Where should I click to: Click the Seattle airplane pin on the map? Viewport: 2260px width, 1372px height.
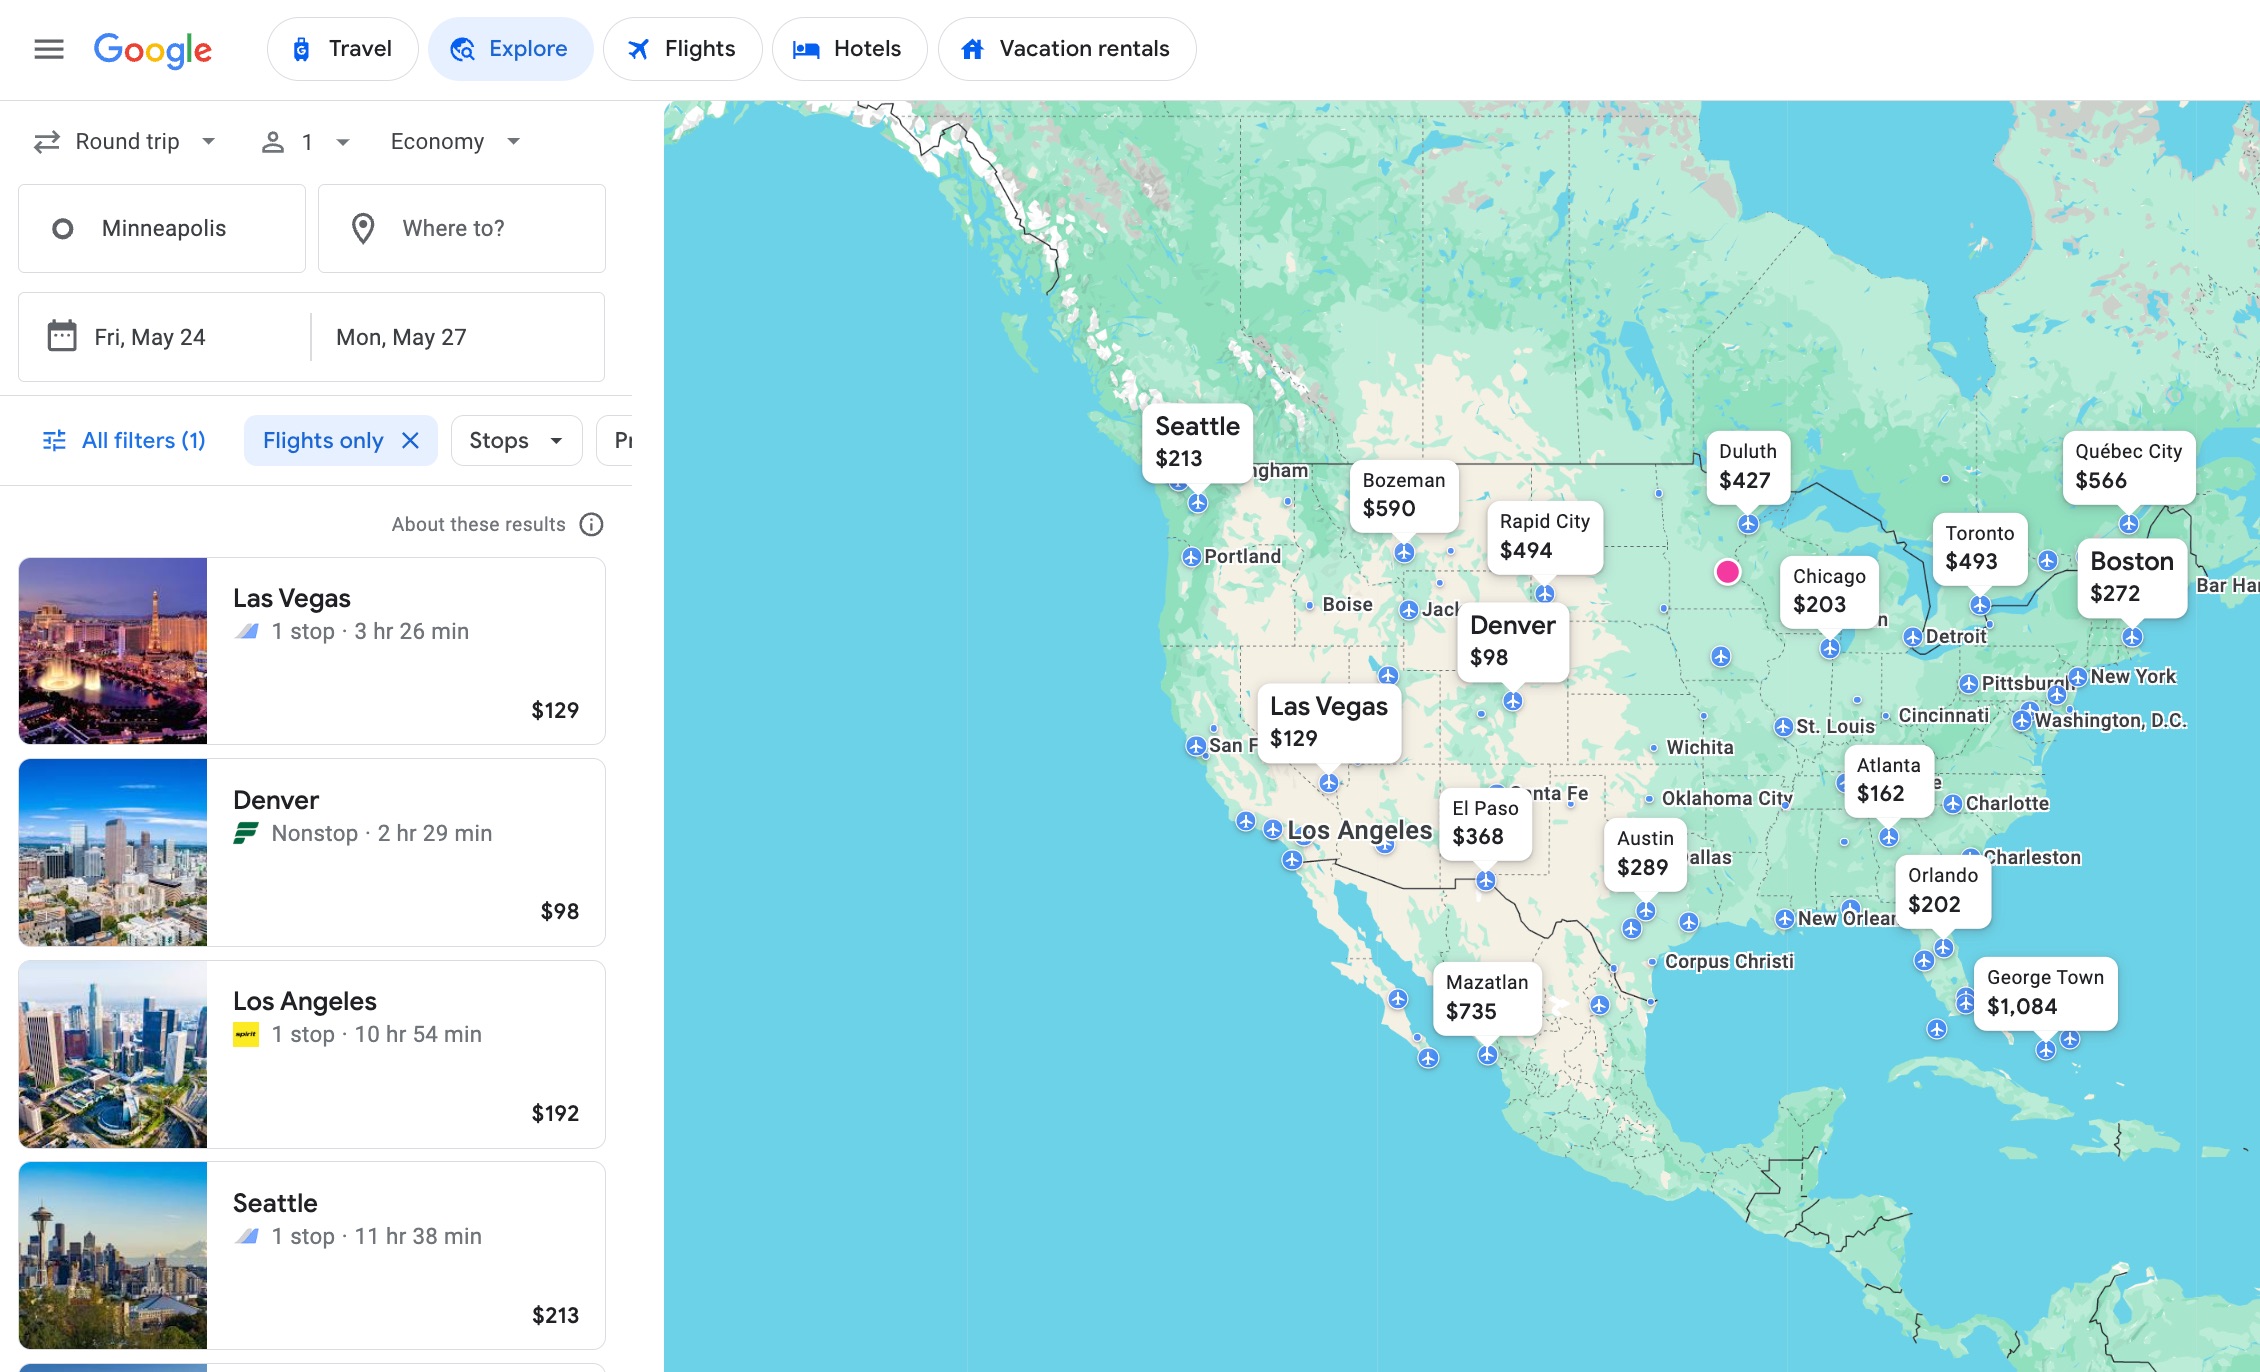click(1197, 504)
